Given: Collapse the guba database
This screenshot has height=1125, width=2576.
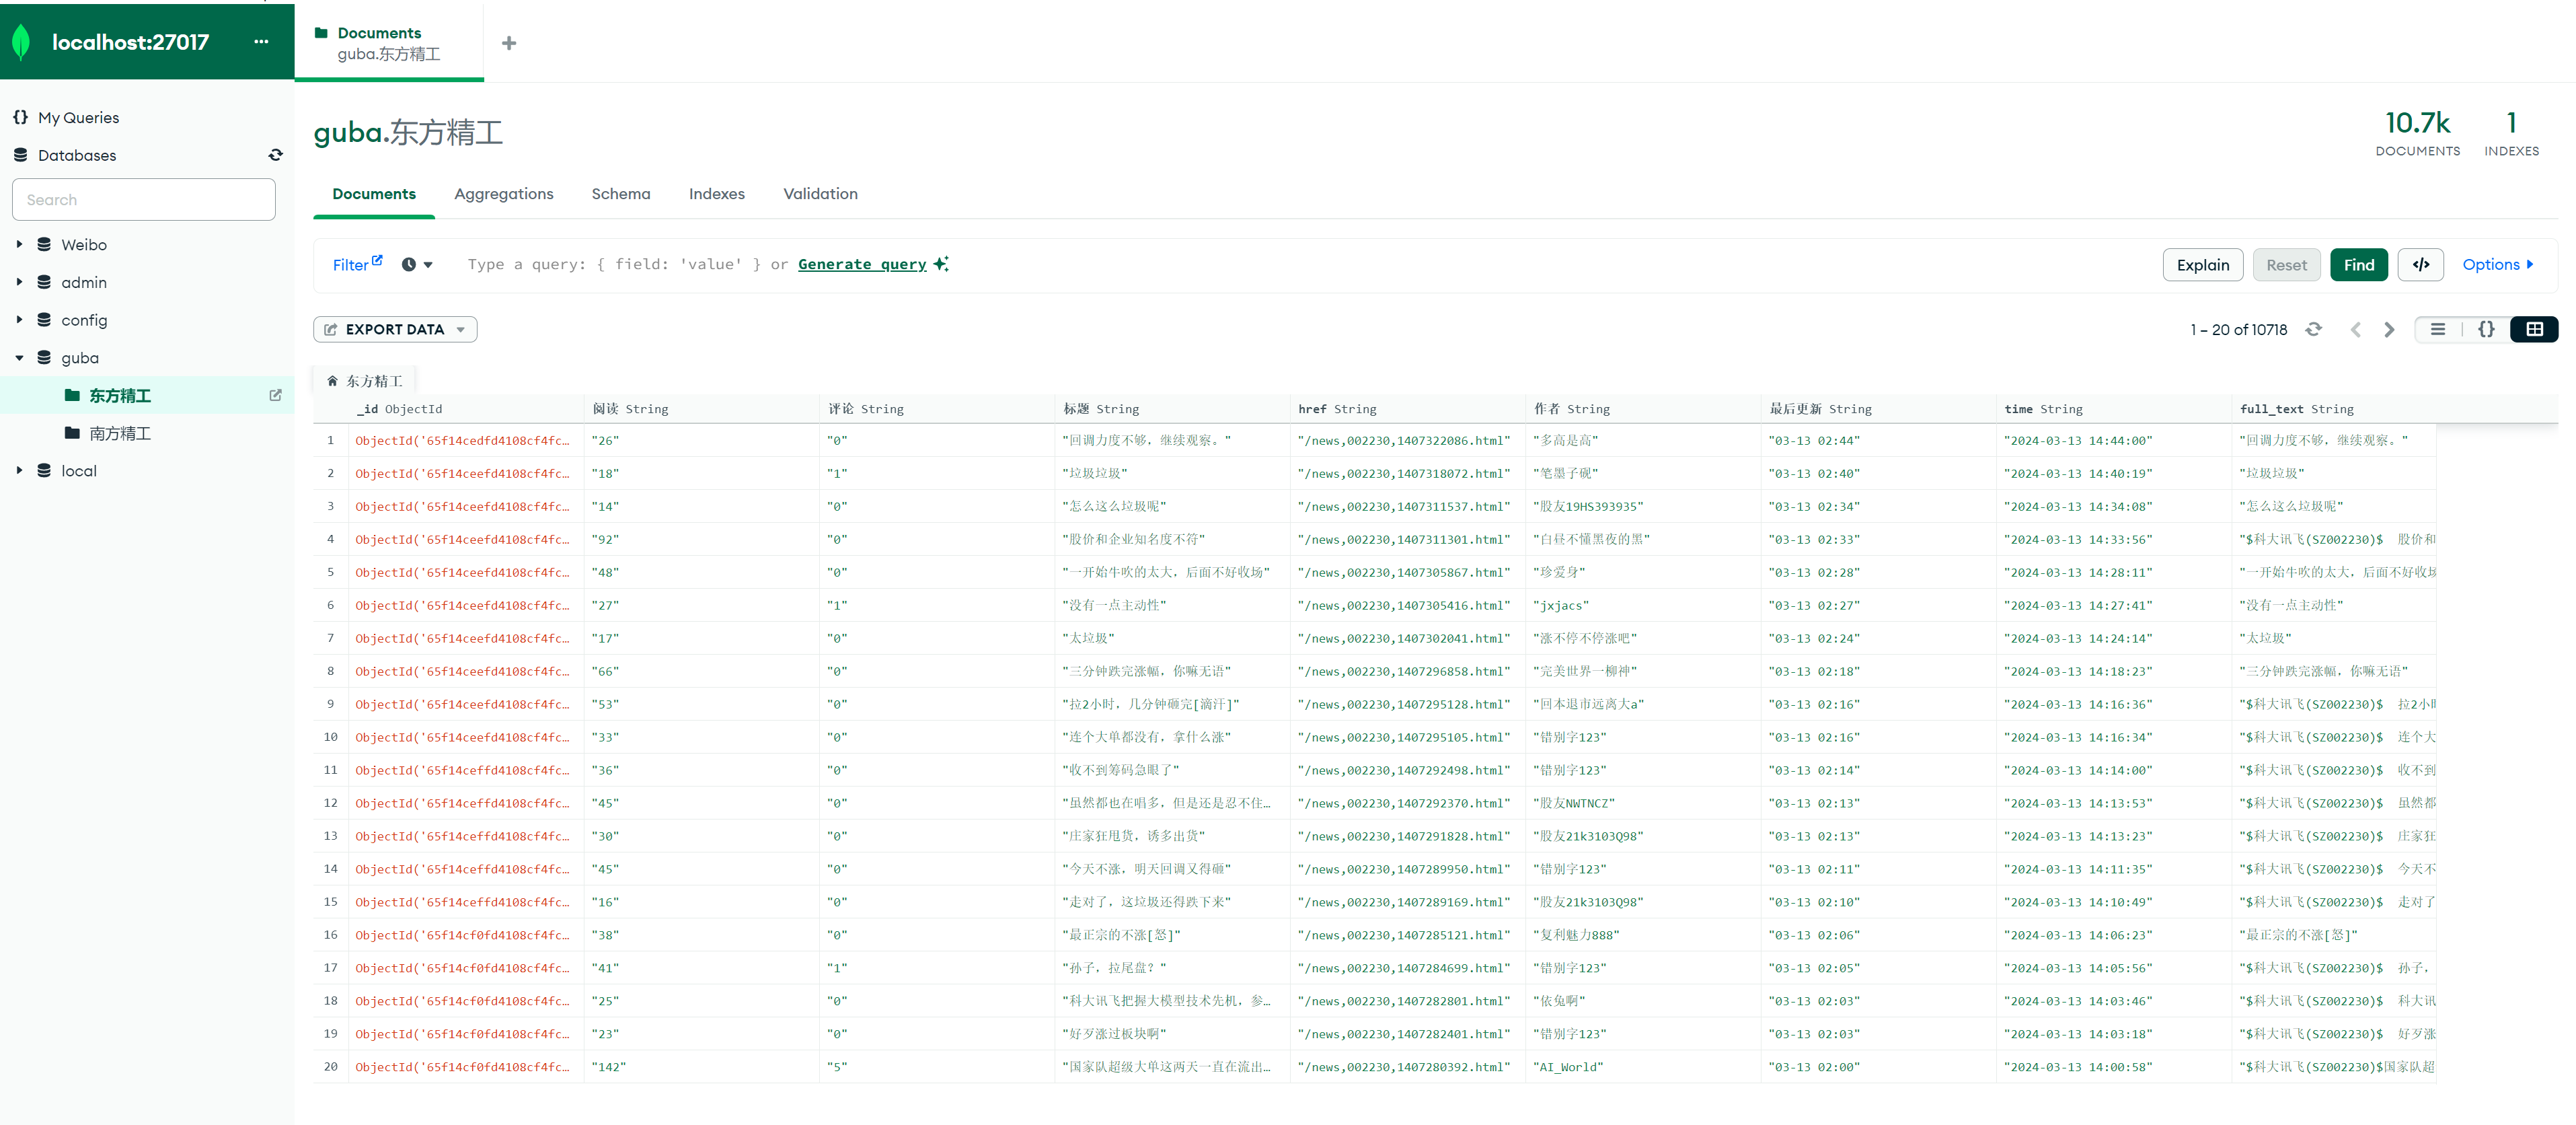Looking at the screenshot, I should pyautogui.click(x=19, y=358).
